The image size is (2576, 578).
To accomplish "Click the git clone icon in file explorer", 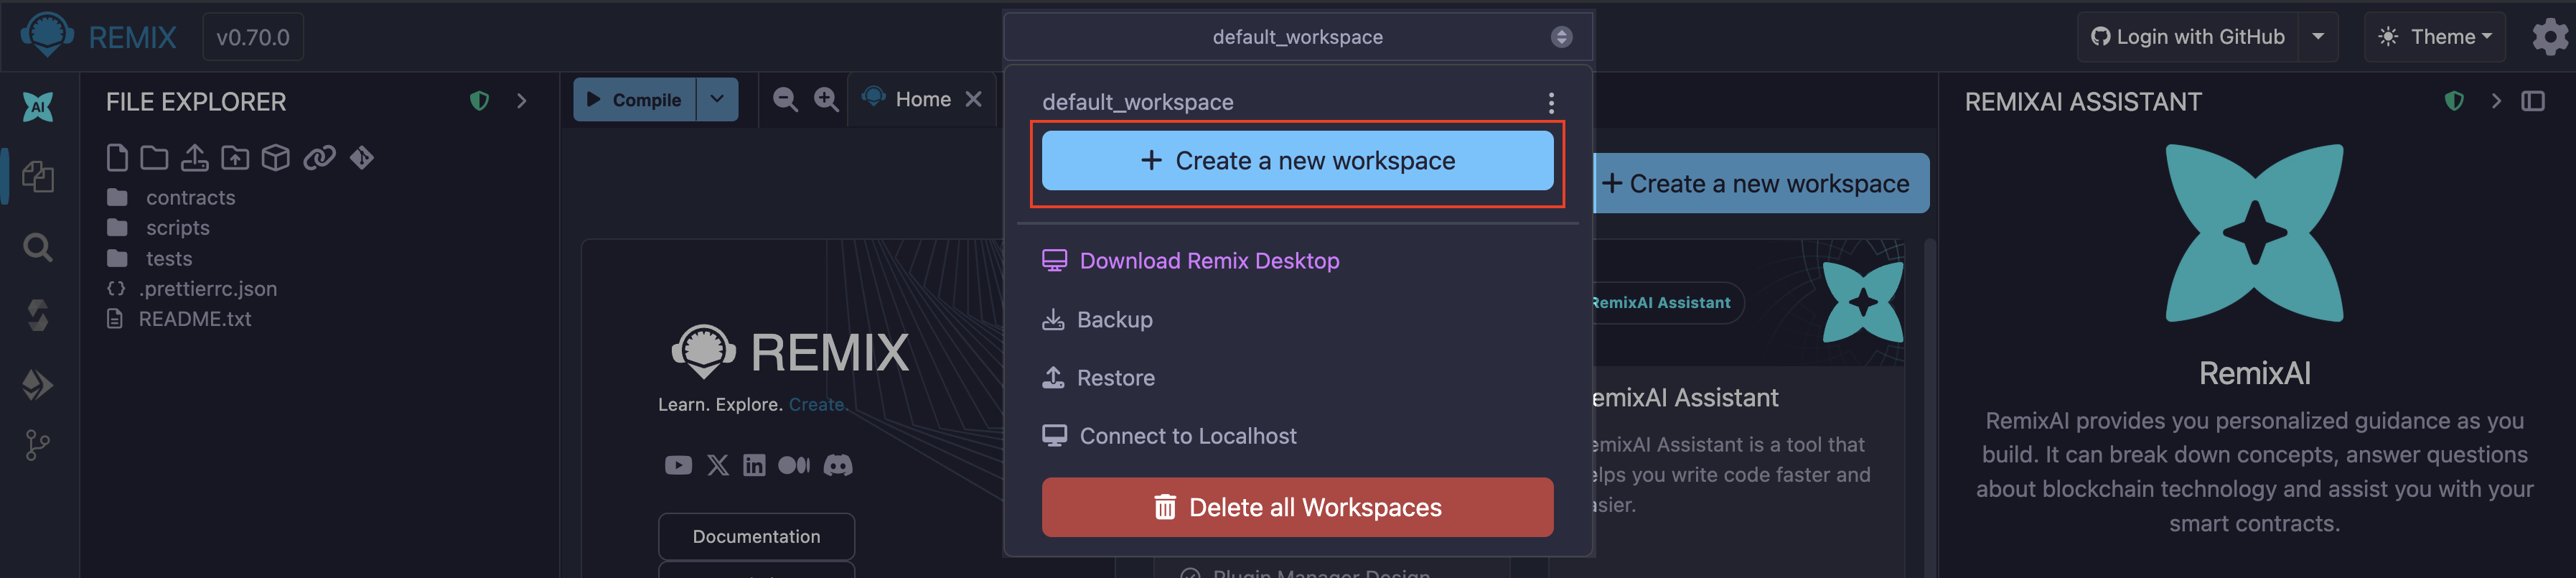I will point(362,158).
